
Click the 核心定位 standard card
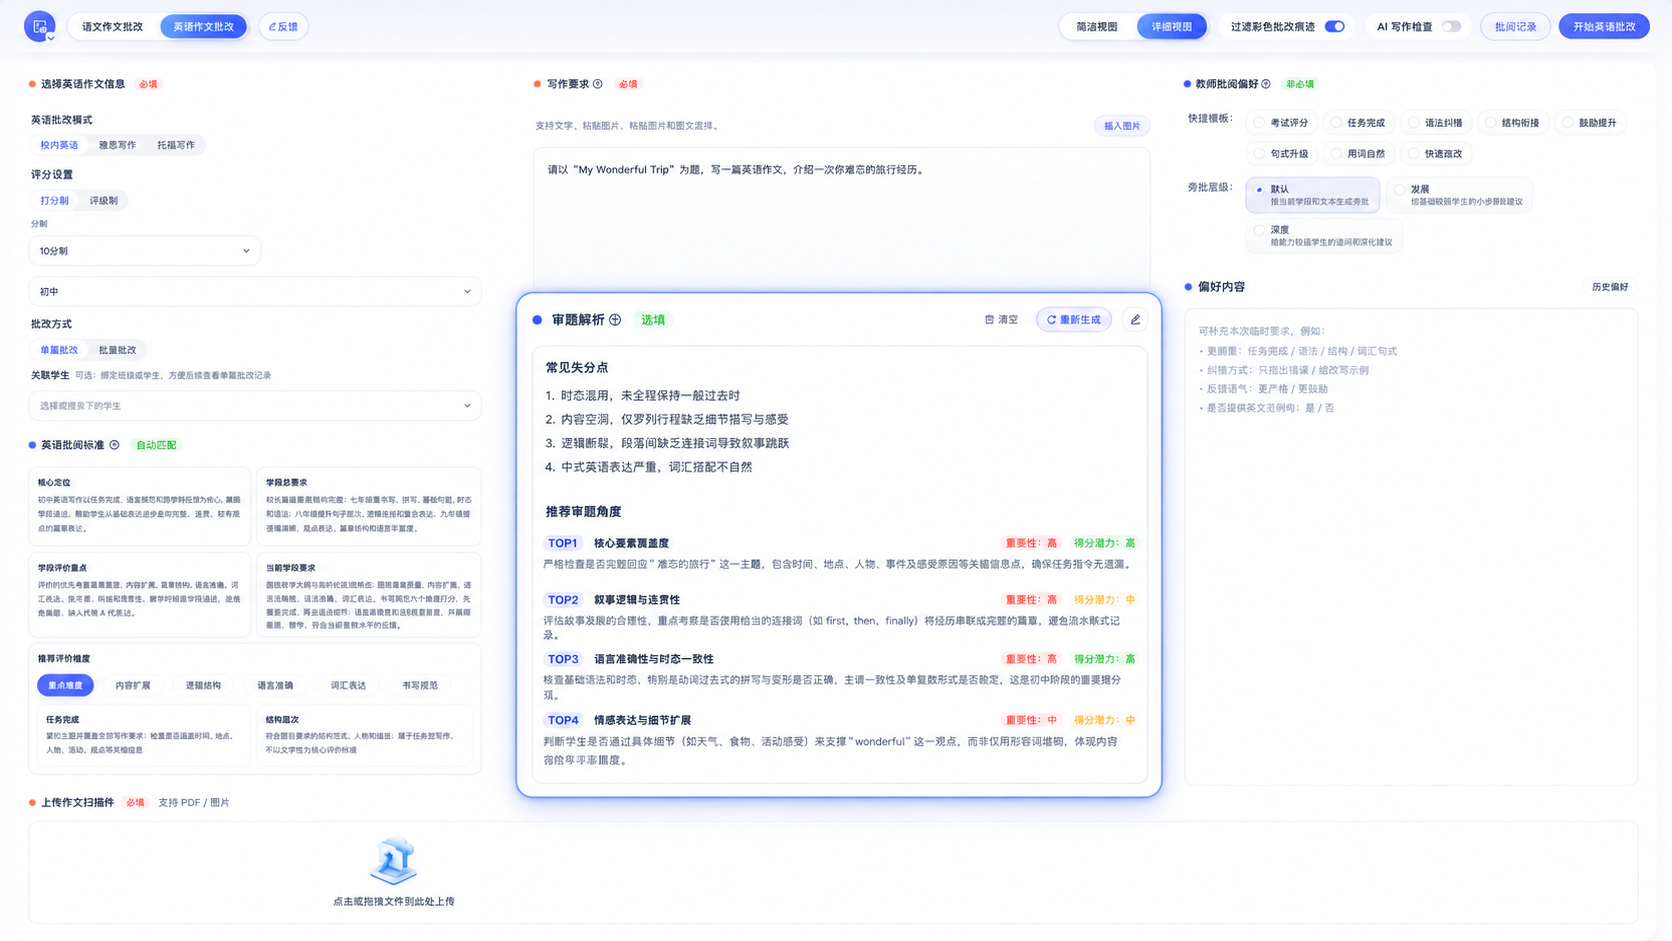click(x=139, y=506)
